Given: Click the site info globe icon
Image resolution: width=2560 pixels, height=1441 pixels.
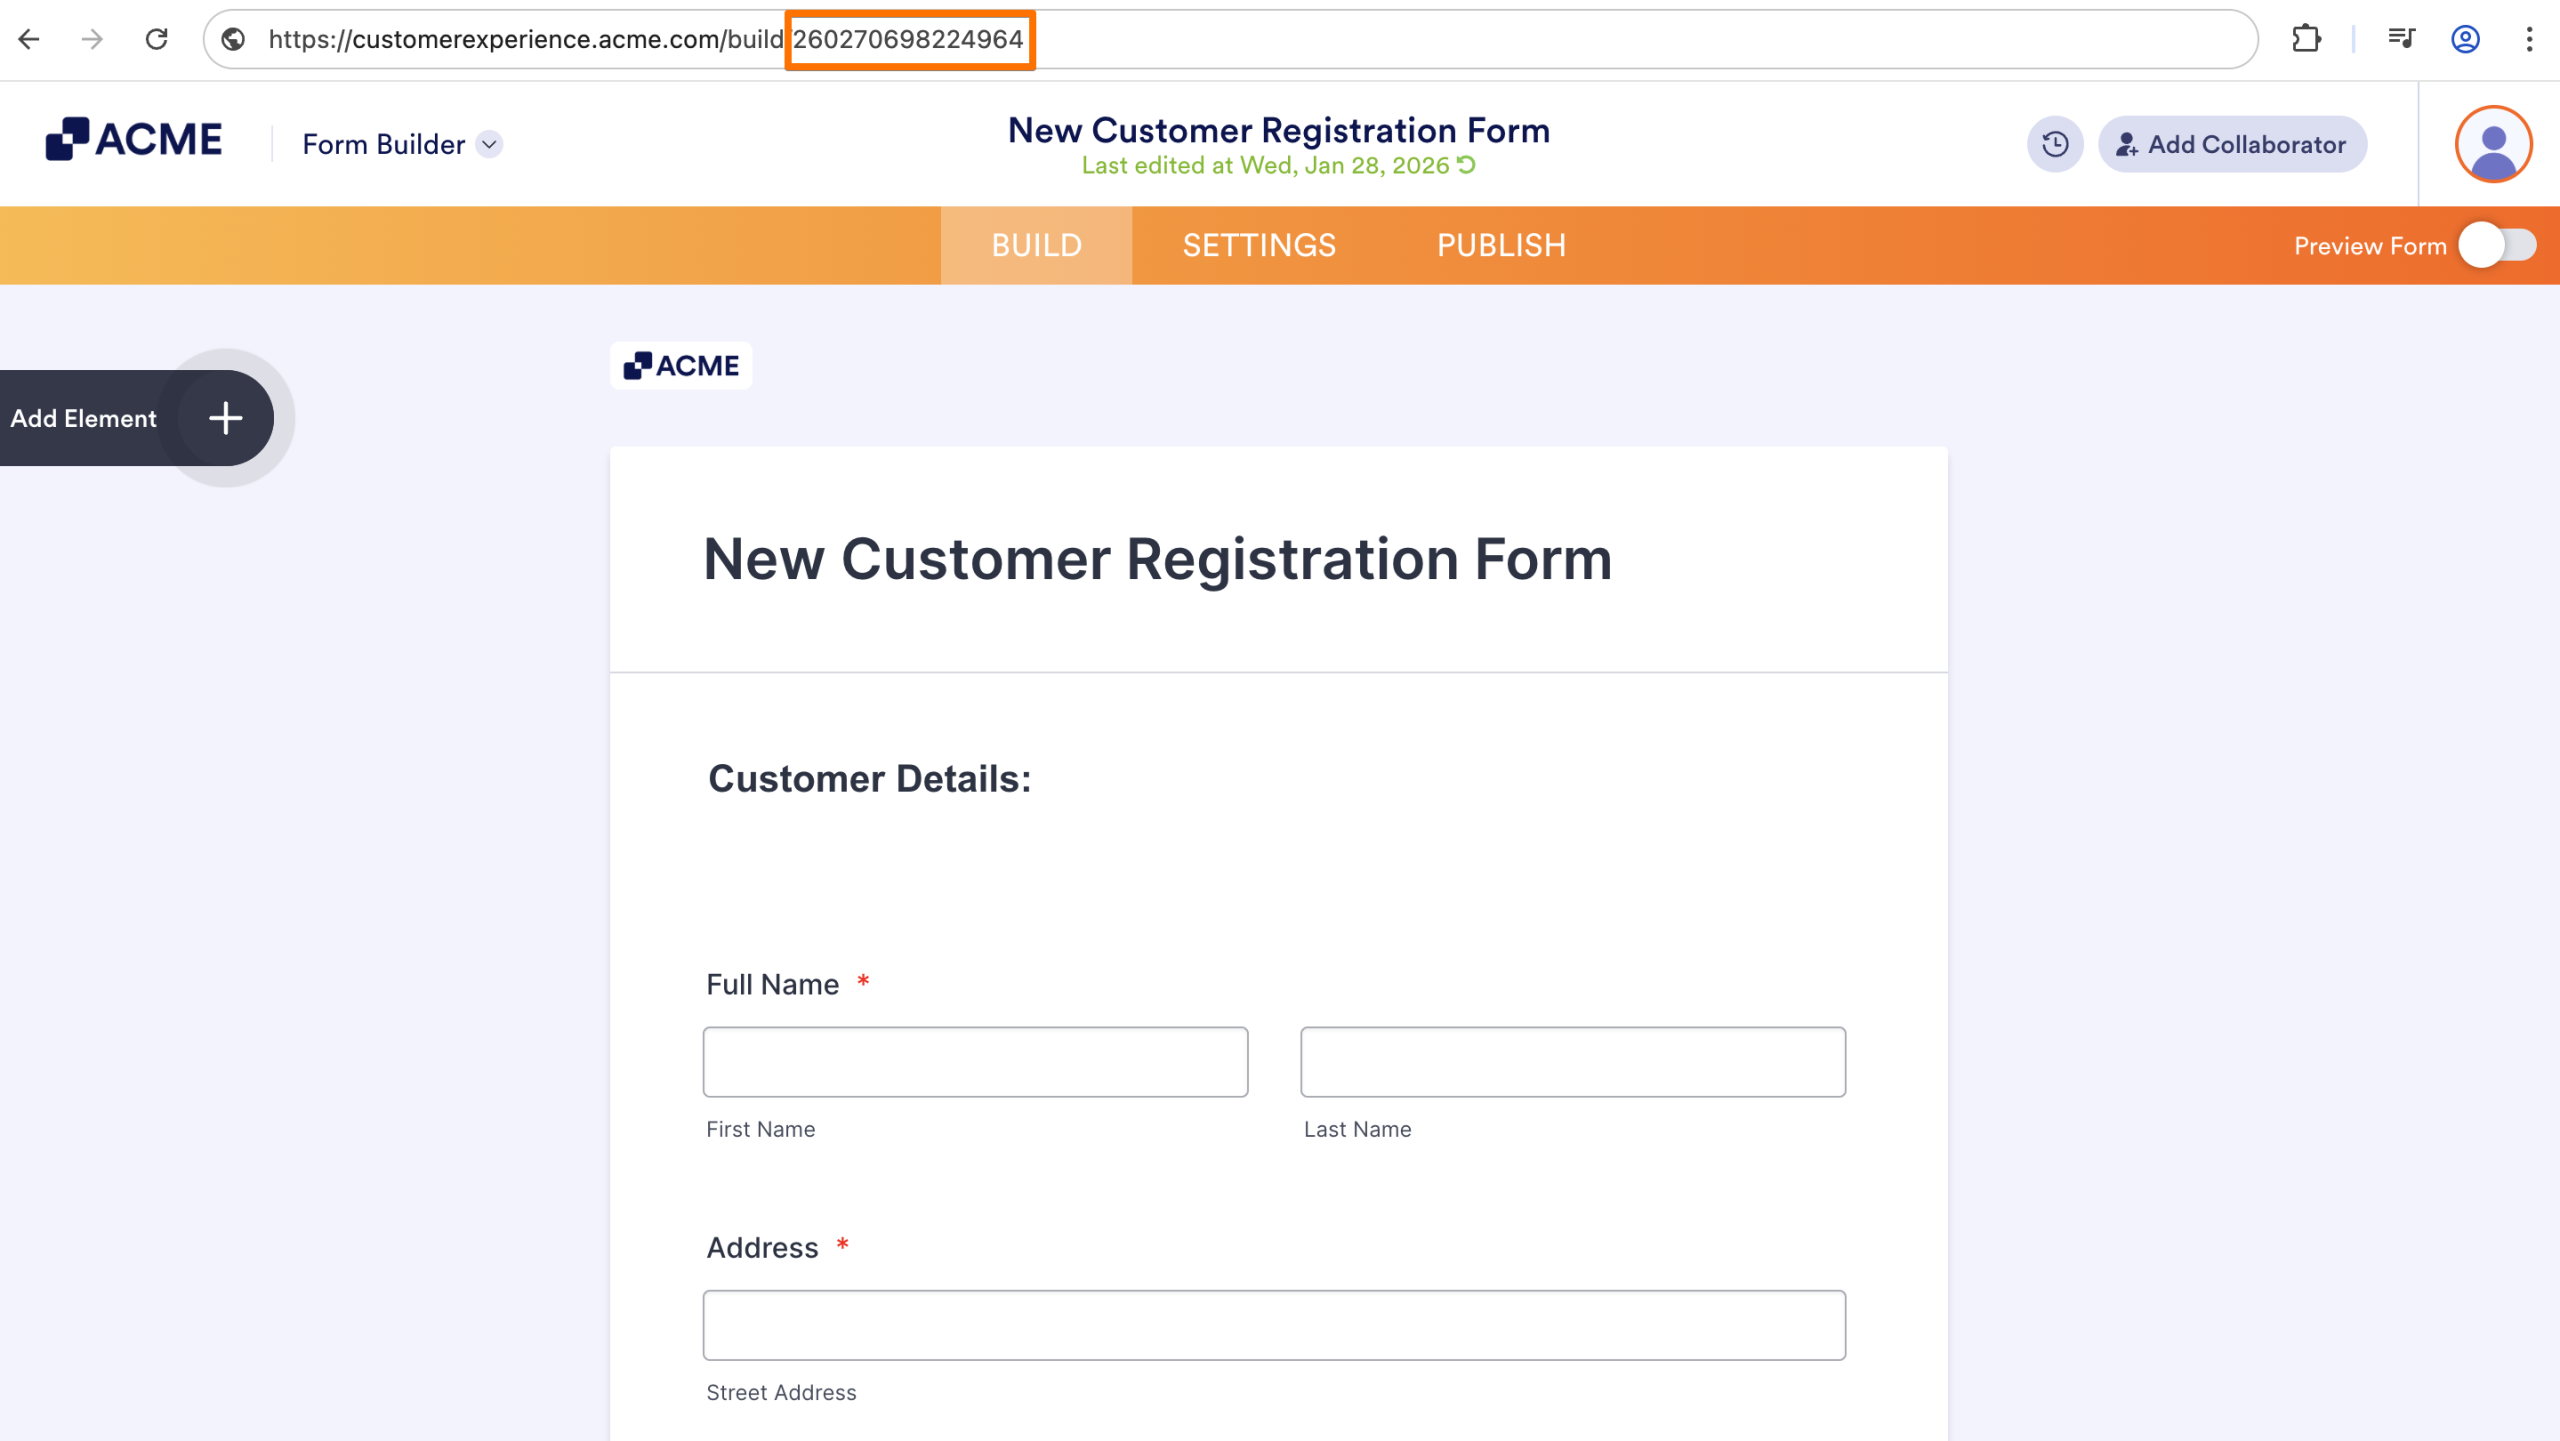Looking at the screenshot, I should (x=233, y=39).
